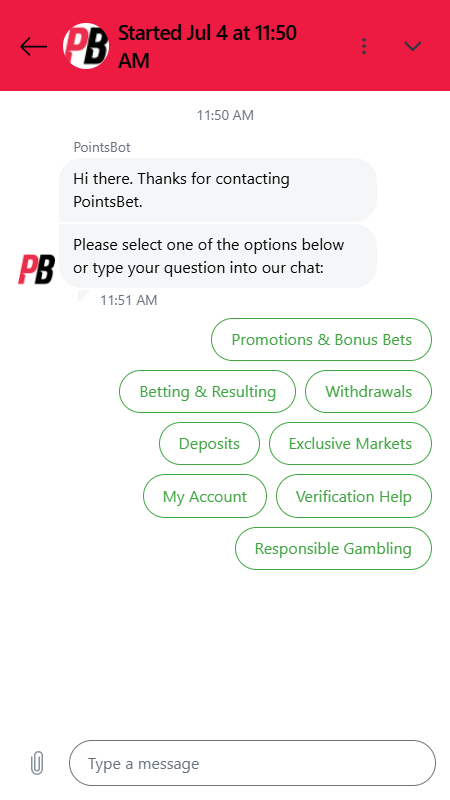Go back using the header arrow
This screenshot has height=800, width=450.
click(34, 46)
